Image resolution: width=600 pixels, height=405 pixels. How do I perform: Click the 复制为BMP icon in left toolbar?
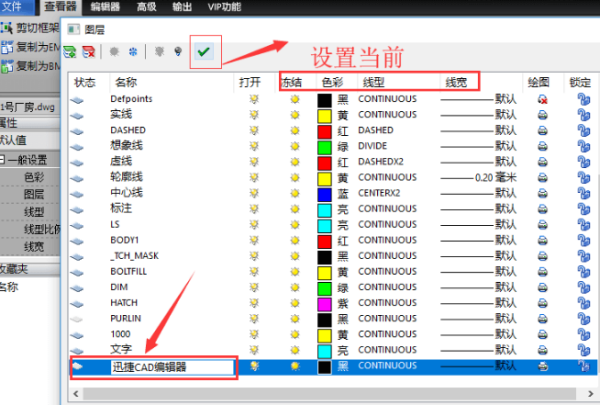[x=7, y=66]
